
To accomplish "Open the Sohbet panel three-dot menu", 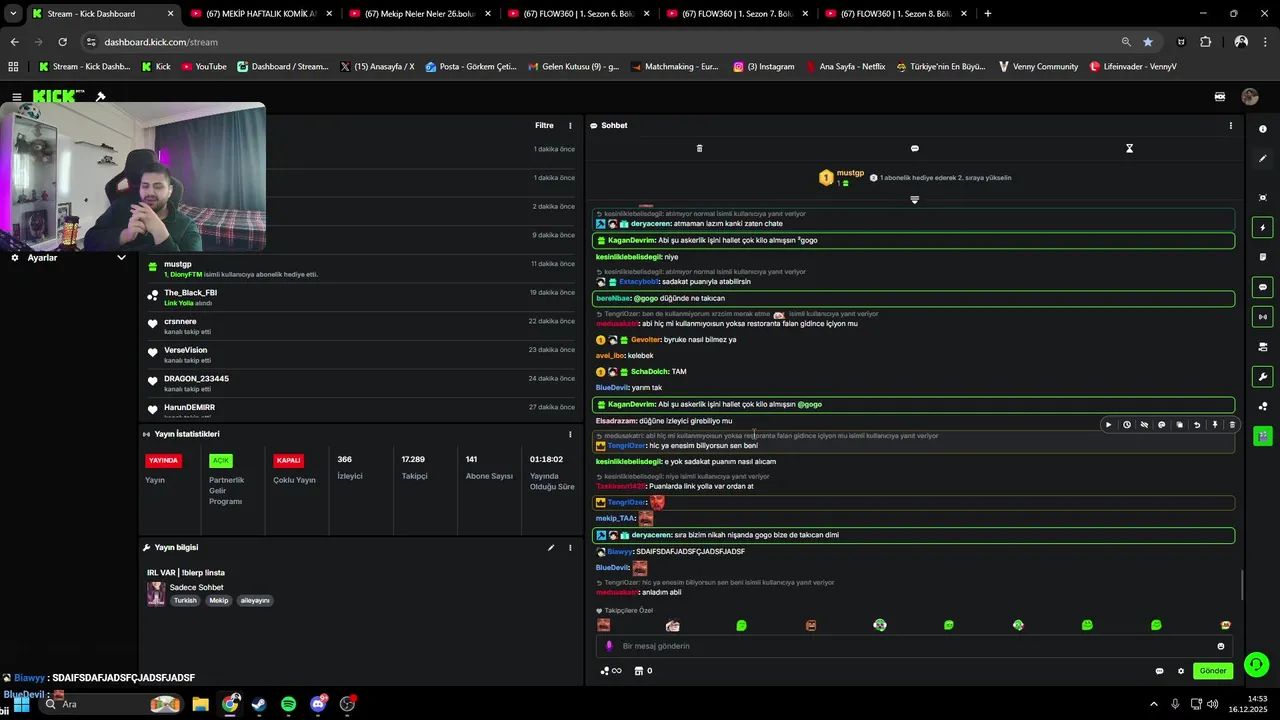I will (x=1230, y=126).
